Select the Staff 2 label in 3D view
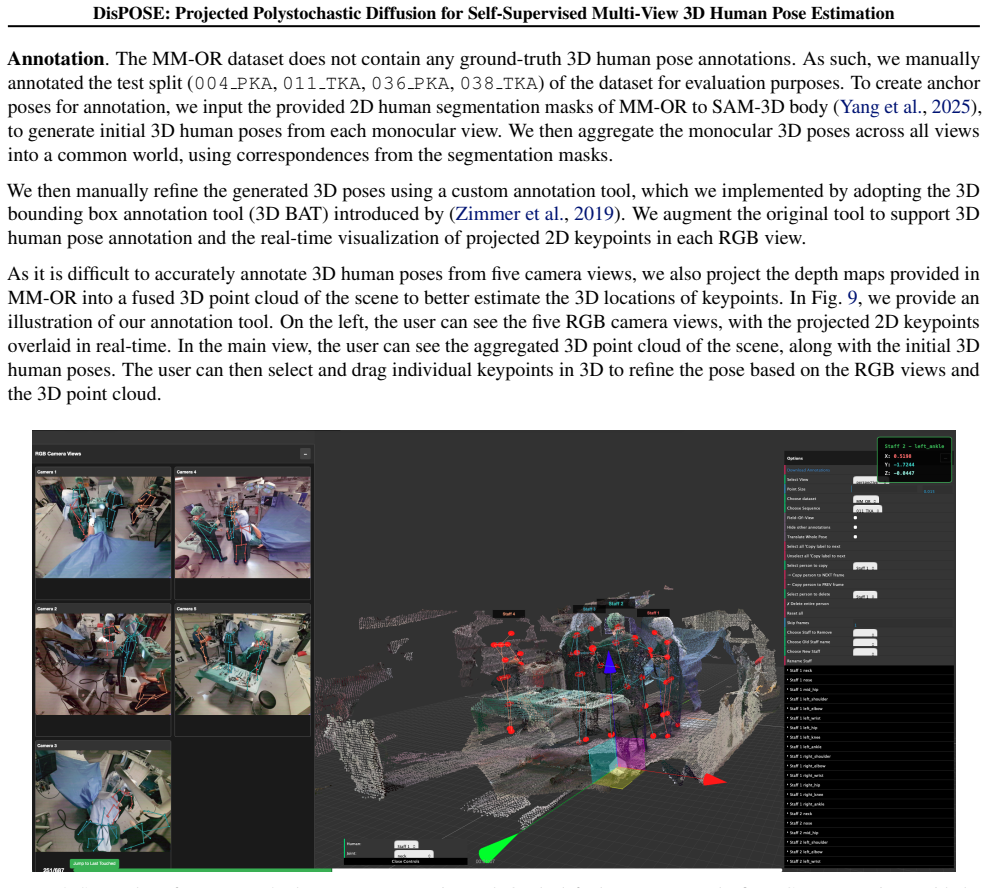Image resolution: width=988 pixels, height=888 pixels. [616, 604]
